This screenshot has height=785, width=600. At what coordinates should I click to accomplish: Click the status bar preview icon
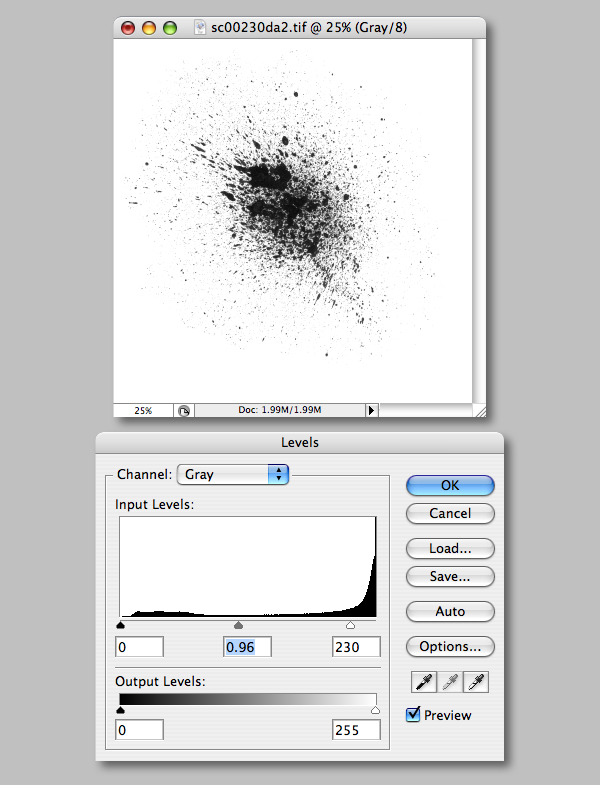click(x=184, y=411)
